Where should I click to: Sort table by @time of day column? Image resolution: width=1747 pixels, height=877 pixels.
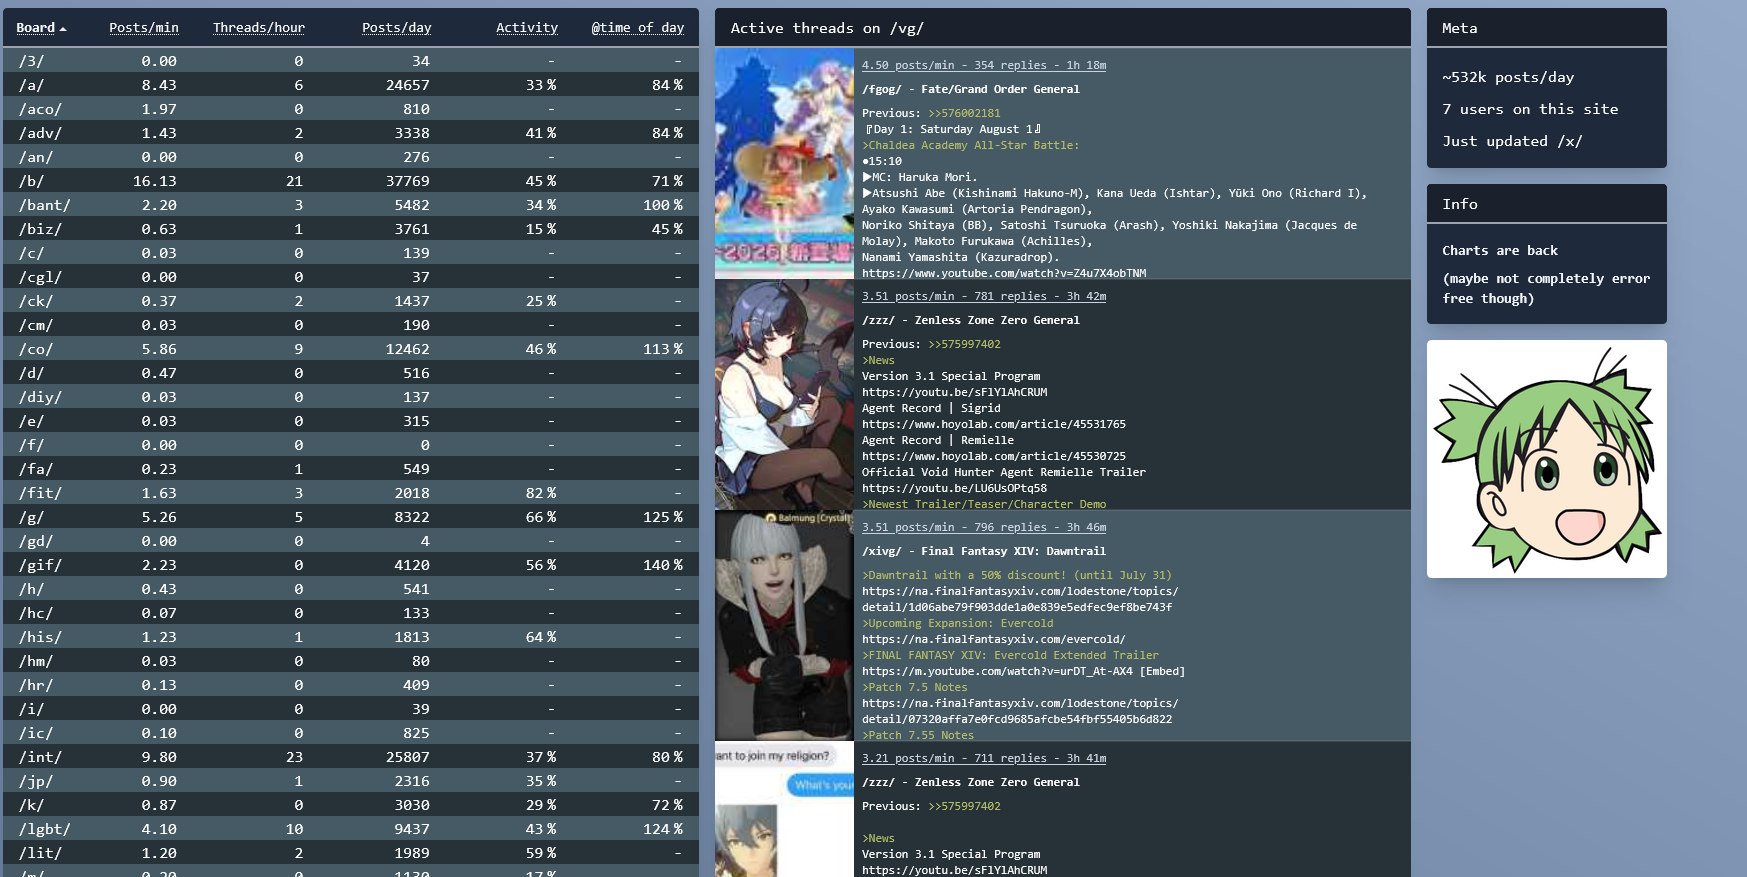[638, 28]
